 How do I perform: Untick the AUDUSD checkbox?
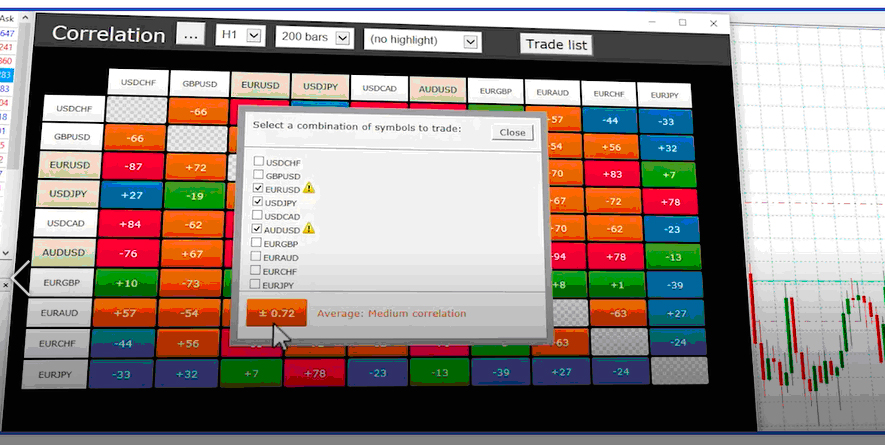[x=257, y=229]
